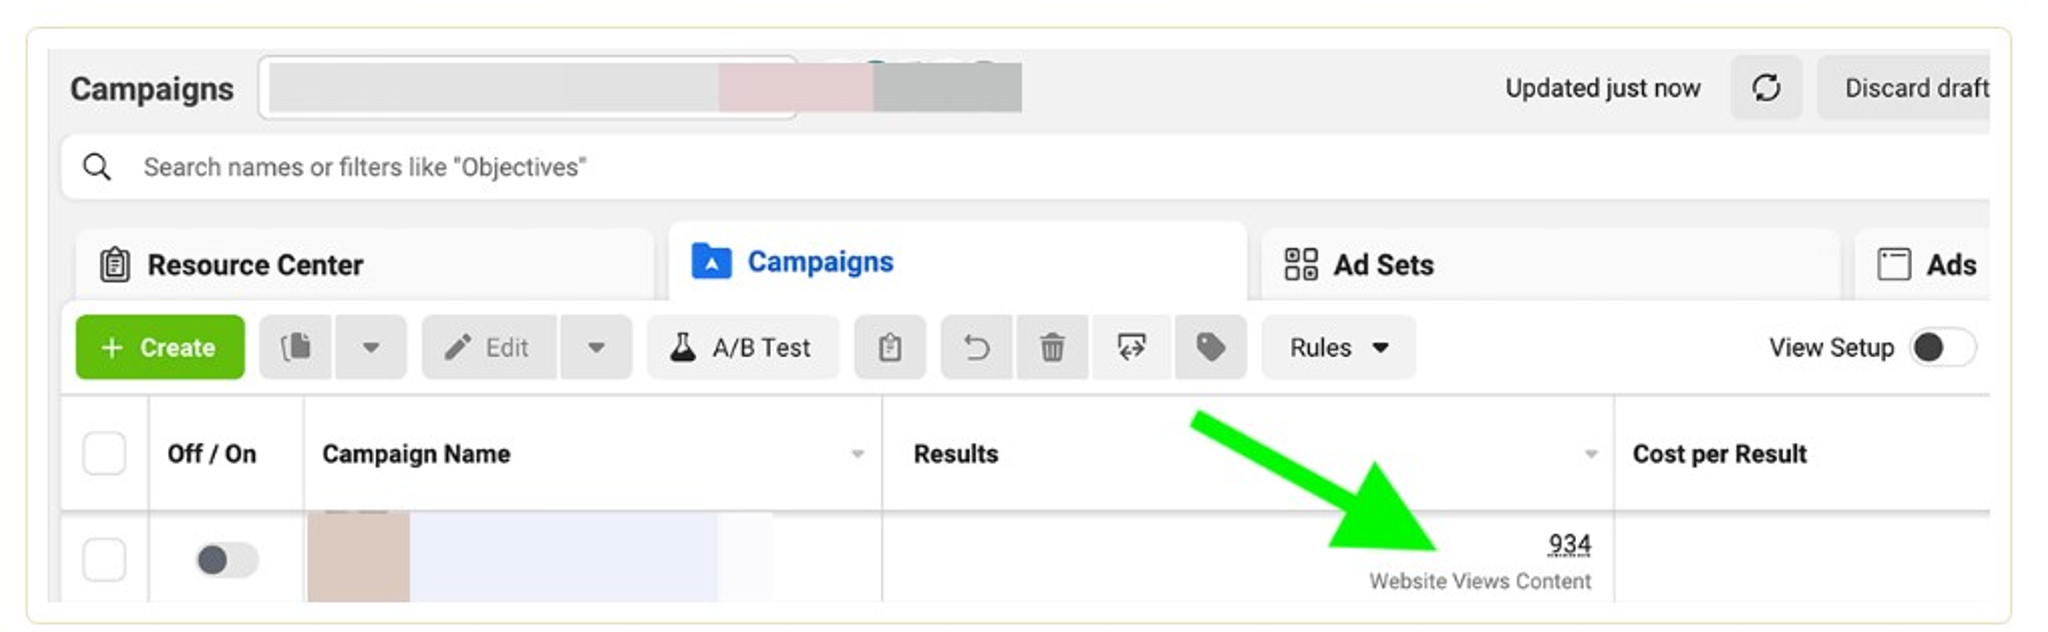2048x632 pixels.
Task: Click the trash delete icon
Action: point(1052,347)
